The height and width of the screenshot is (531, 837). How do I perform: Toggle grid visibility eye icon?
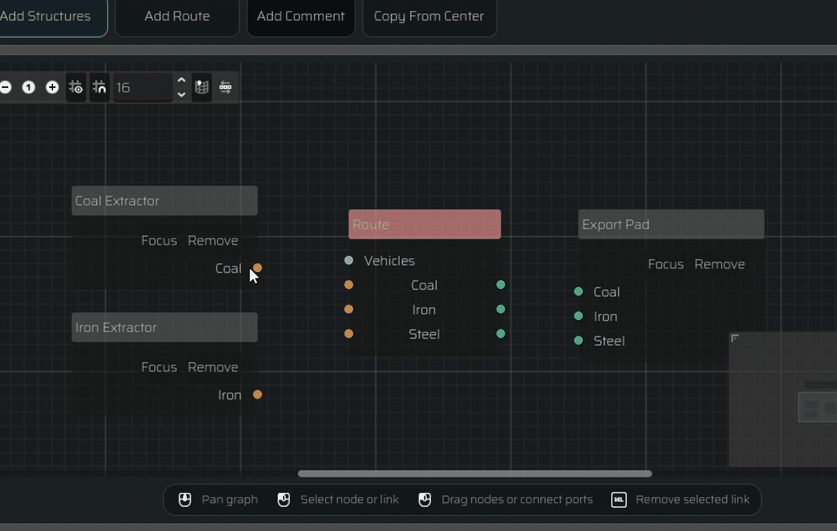[76, 87]
